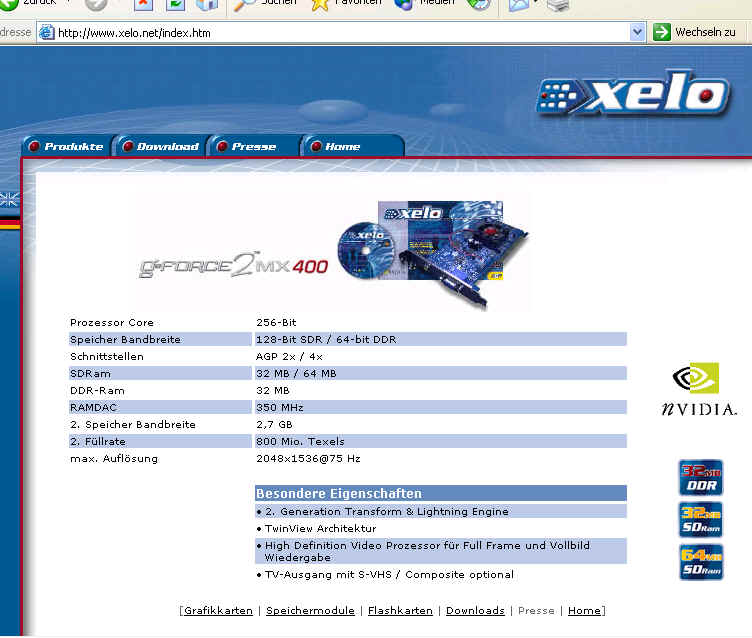Click the Wechseln zu go button

(x=694, y=32)
